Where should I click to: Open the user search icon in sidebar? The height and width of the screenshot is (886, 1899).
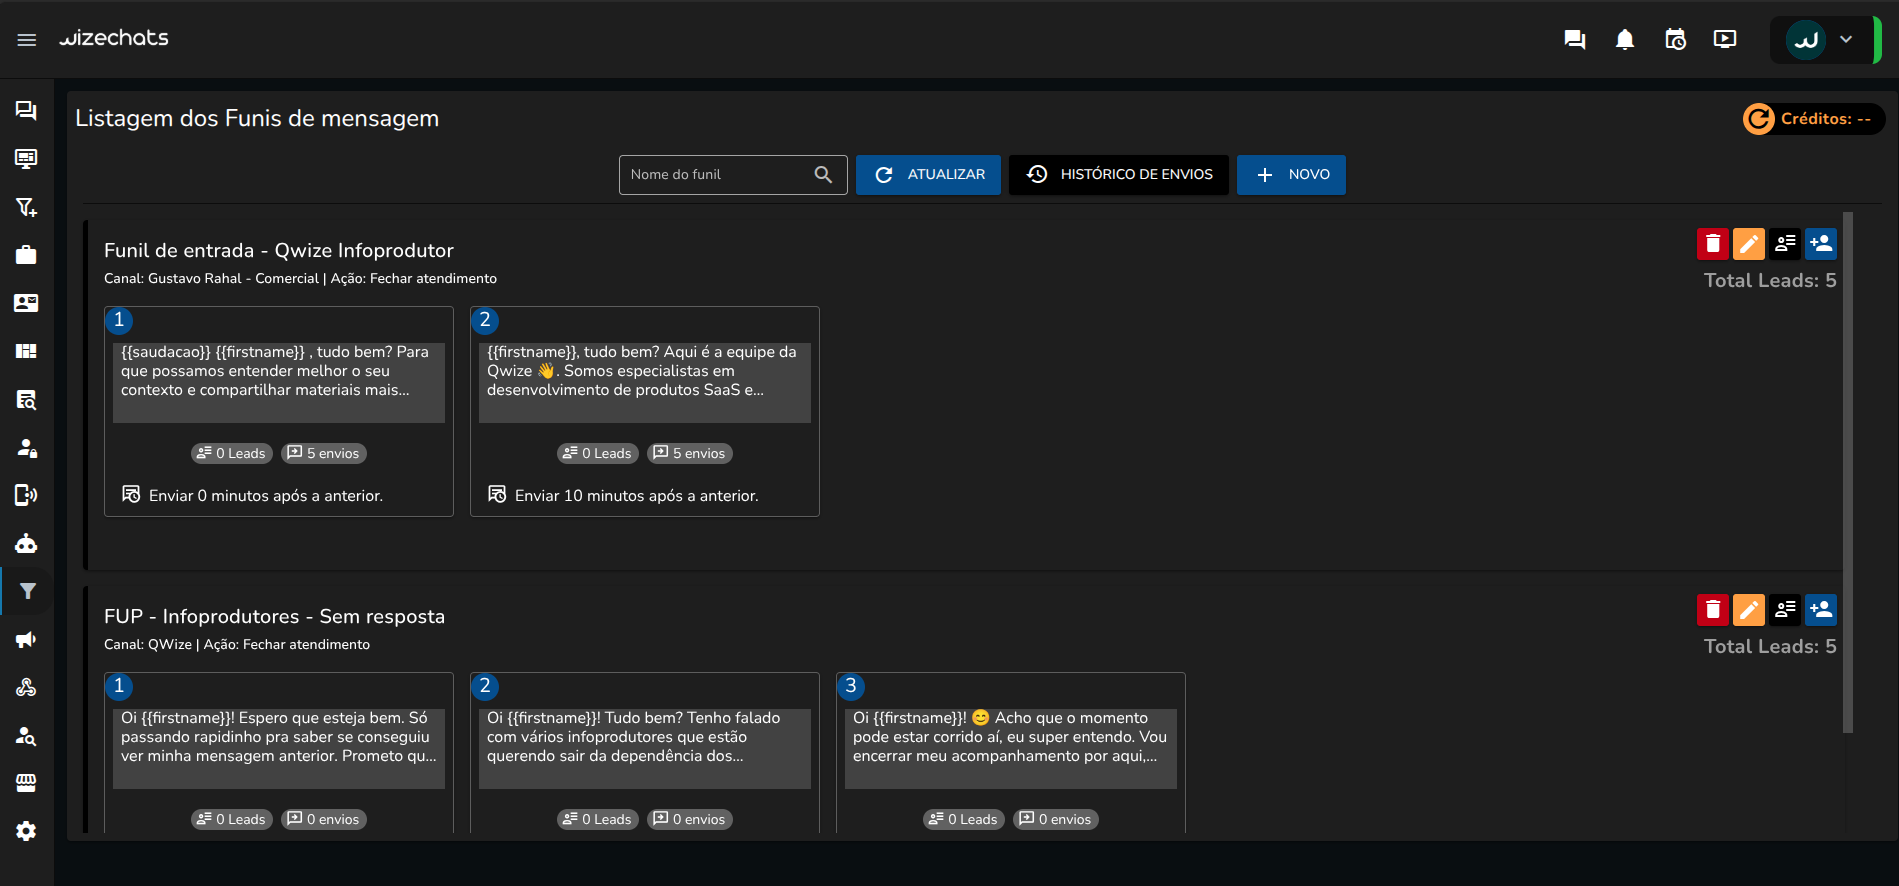point(27,735)
